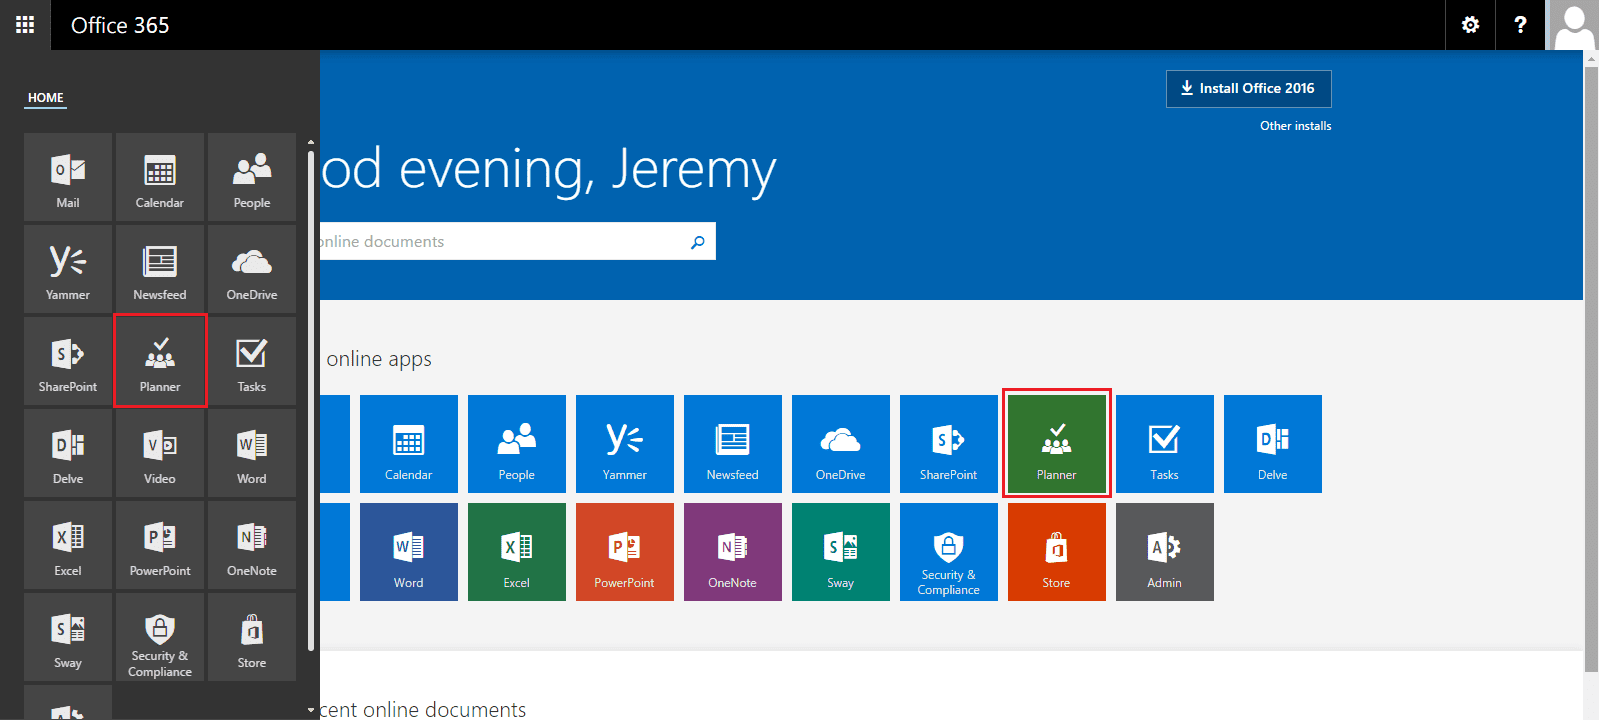Click the search online documents field
Viewport: 1599px width, 720px height.
pyautogui.click(x=500, y=241)
